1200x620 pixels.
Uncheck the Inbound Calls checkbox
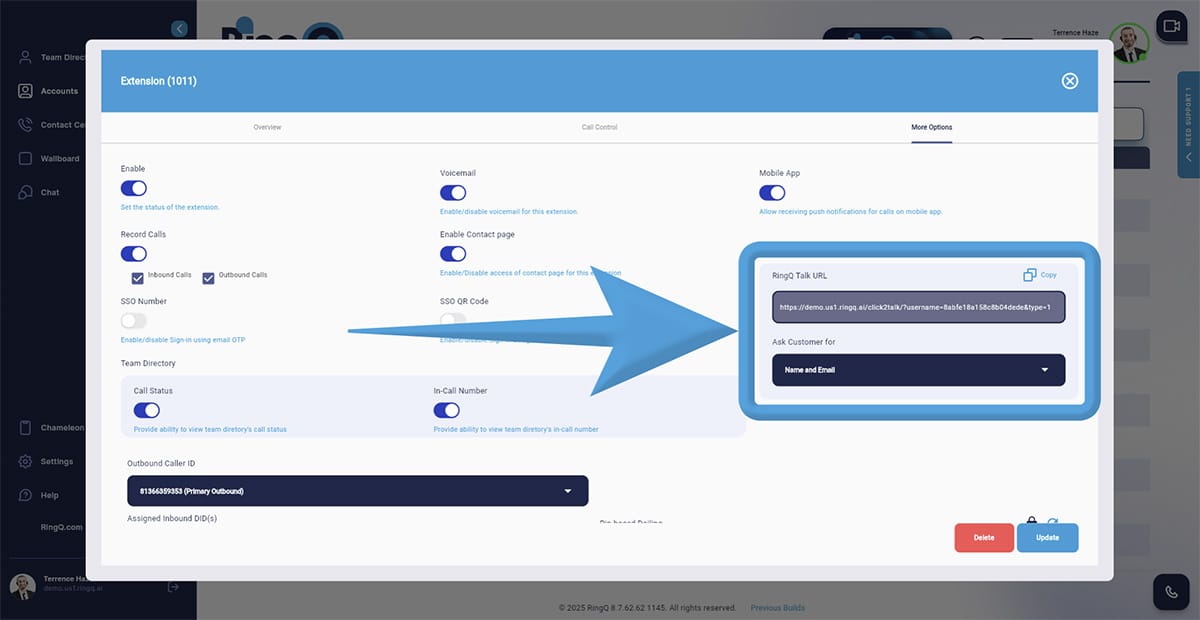pyautogui.click(x=139, y=278)
